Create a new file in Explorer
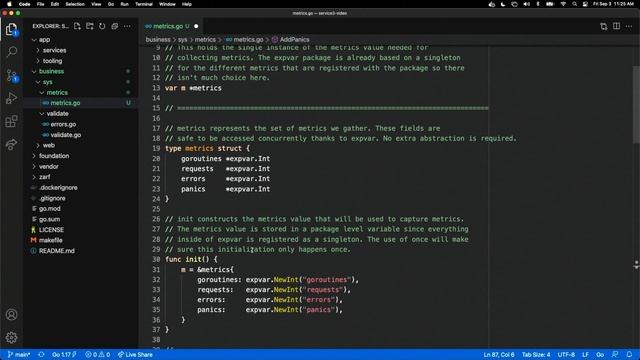Image resolution: width=640 pixels, height=360 pixels. pyautogui.click(x=77, y=26)
